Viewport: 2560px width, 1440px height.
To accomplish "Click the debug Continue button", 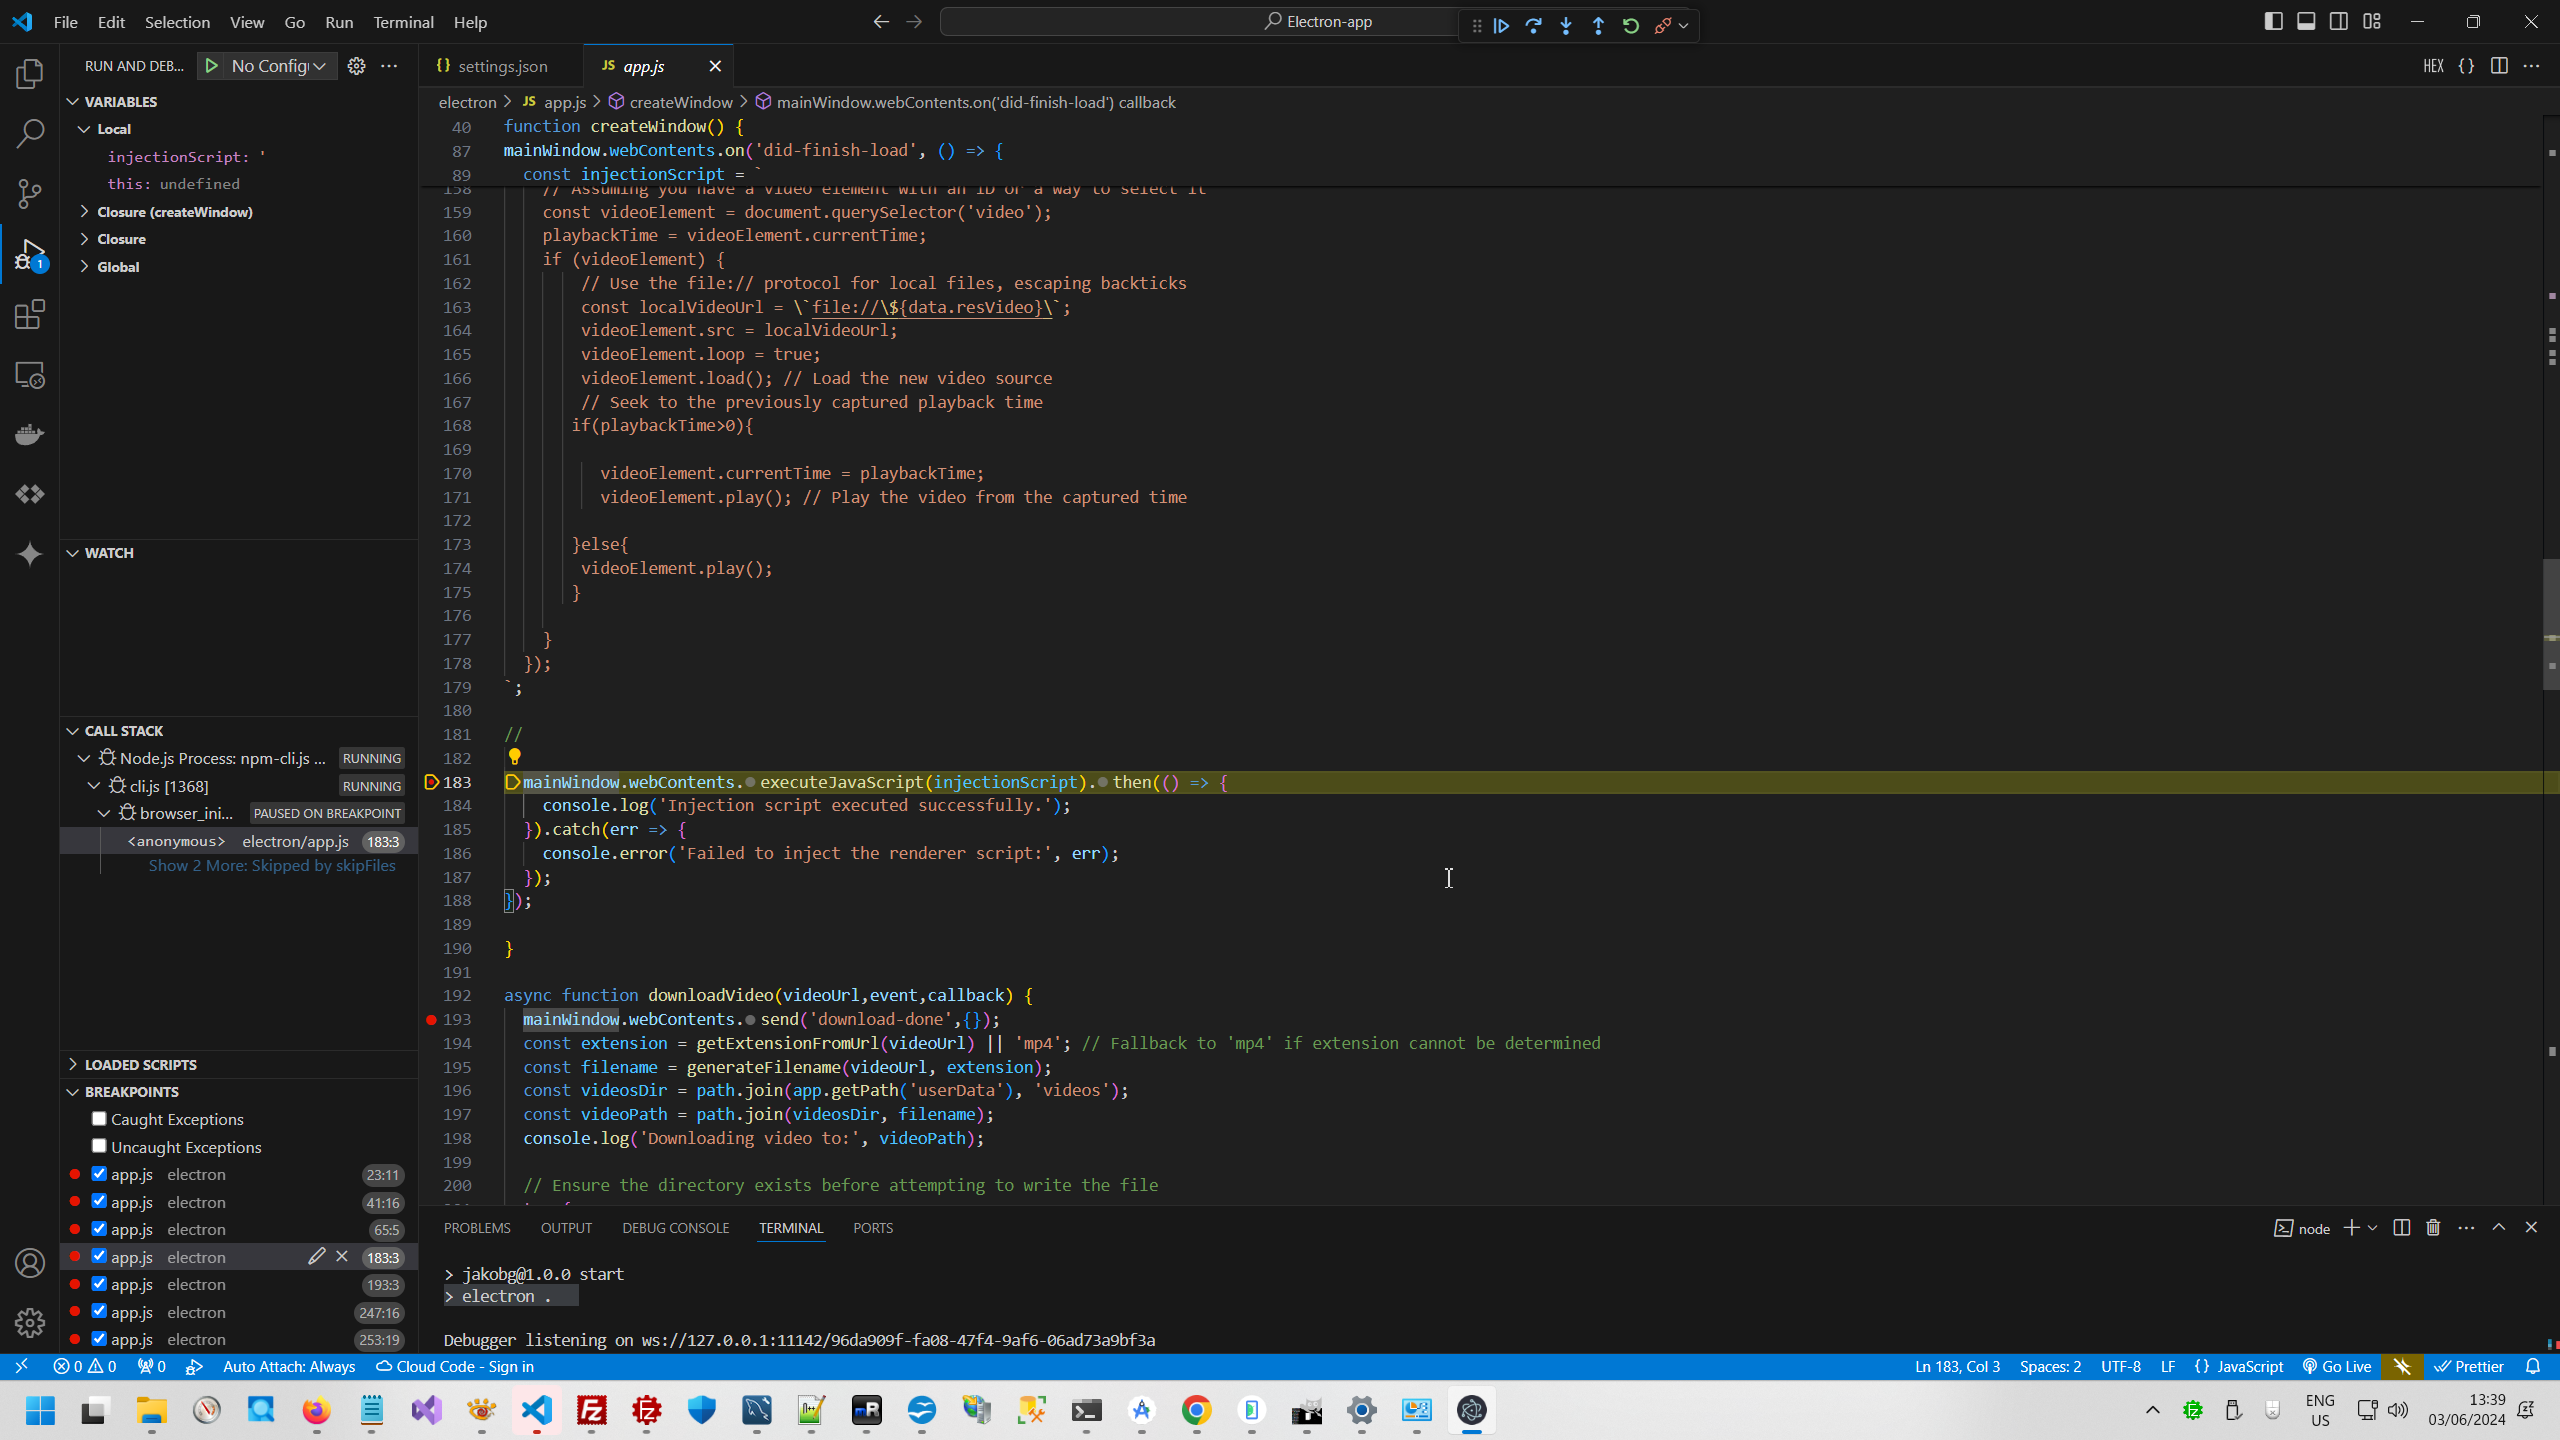I will click(x=1501, y=26).
